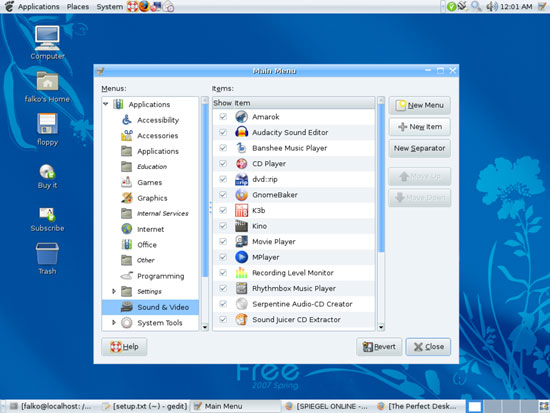Click the menus list vertical scrollbar thumb
Viewport: 550px width, 413px height.
tap(205, 189)
